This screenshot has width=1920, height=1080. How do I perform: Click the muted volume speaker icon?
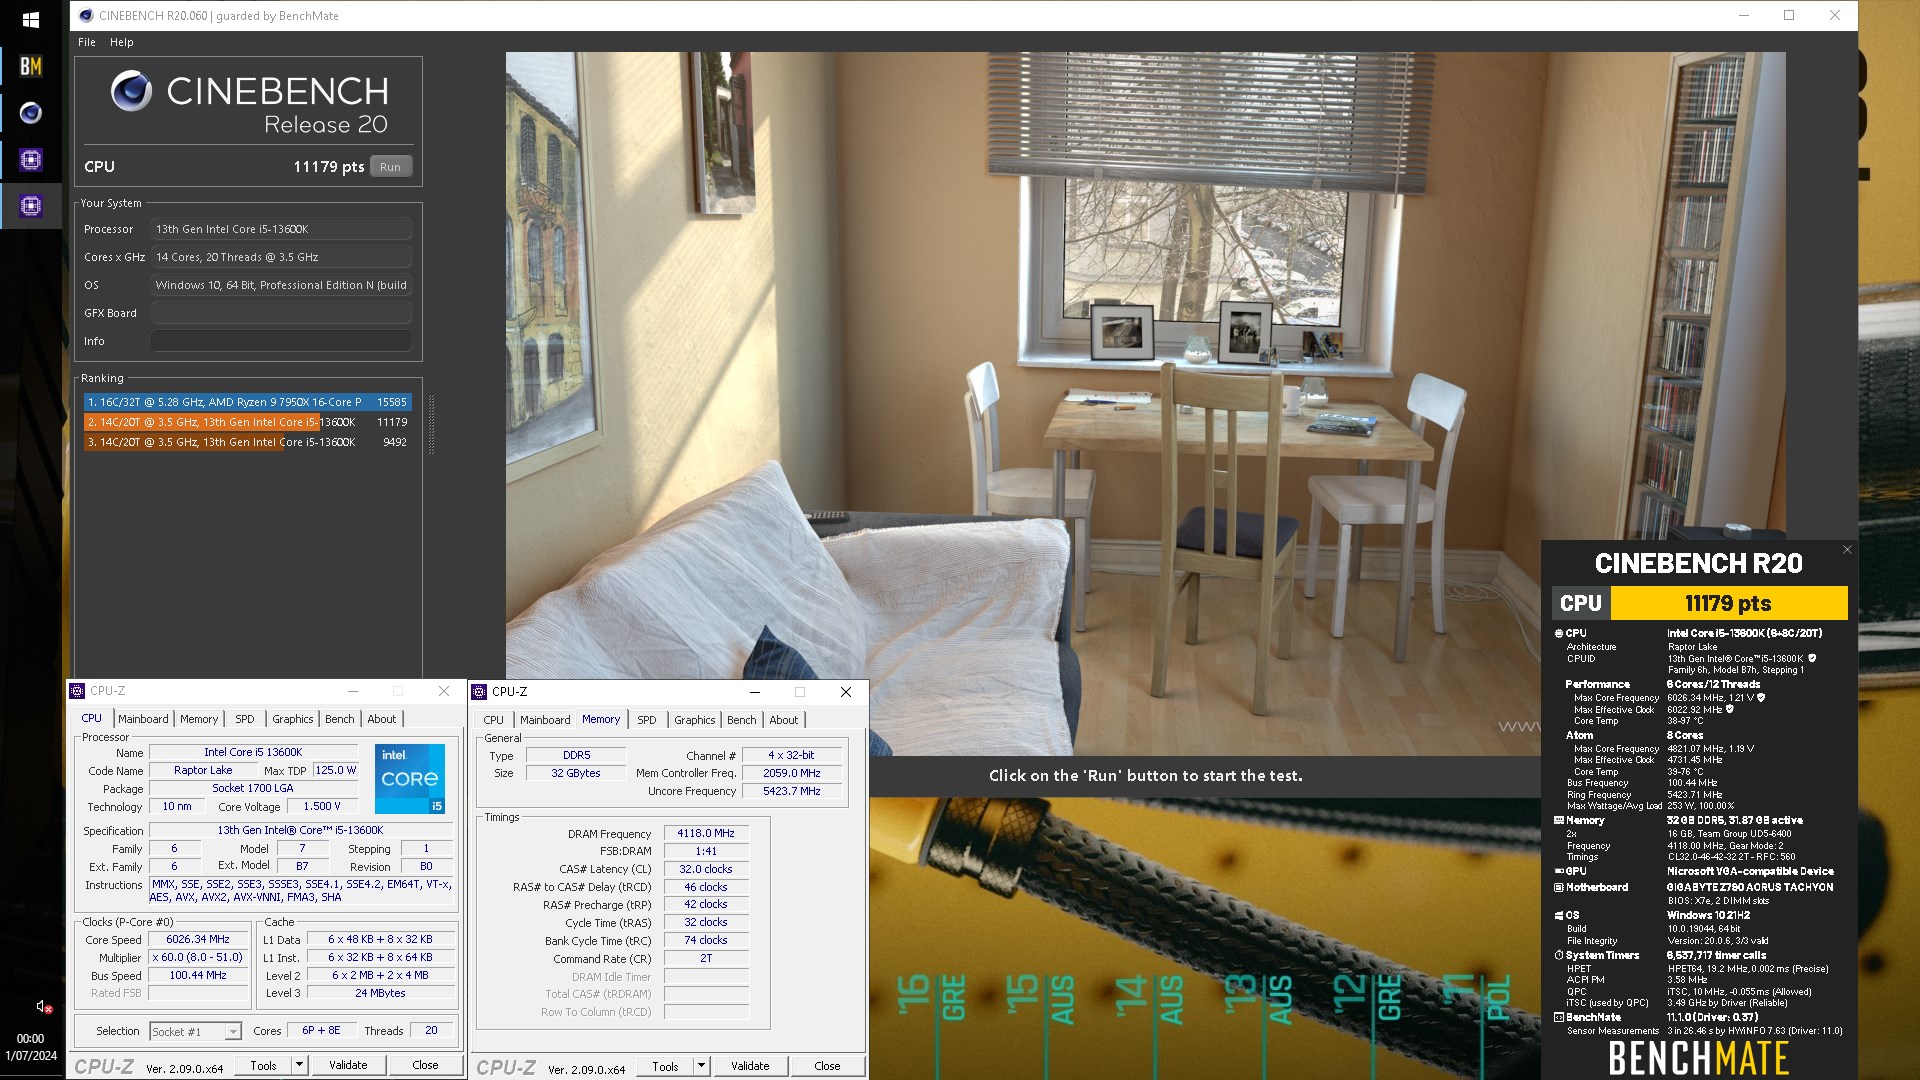click(x=43, y=1007)
